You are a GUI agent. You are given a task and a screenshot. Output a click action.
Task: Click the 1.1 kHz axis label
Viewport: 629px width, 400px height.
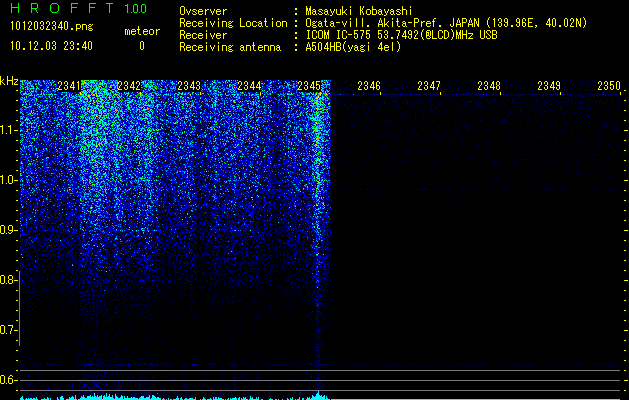click(8, 130)
